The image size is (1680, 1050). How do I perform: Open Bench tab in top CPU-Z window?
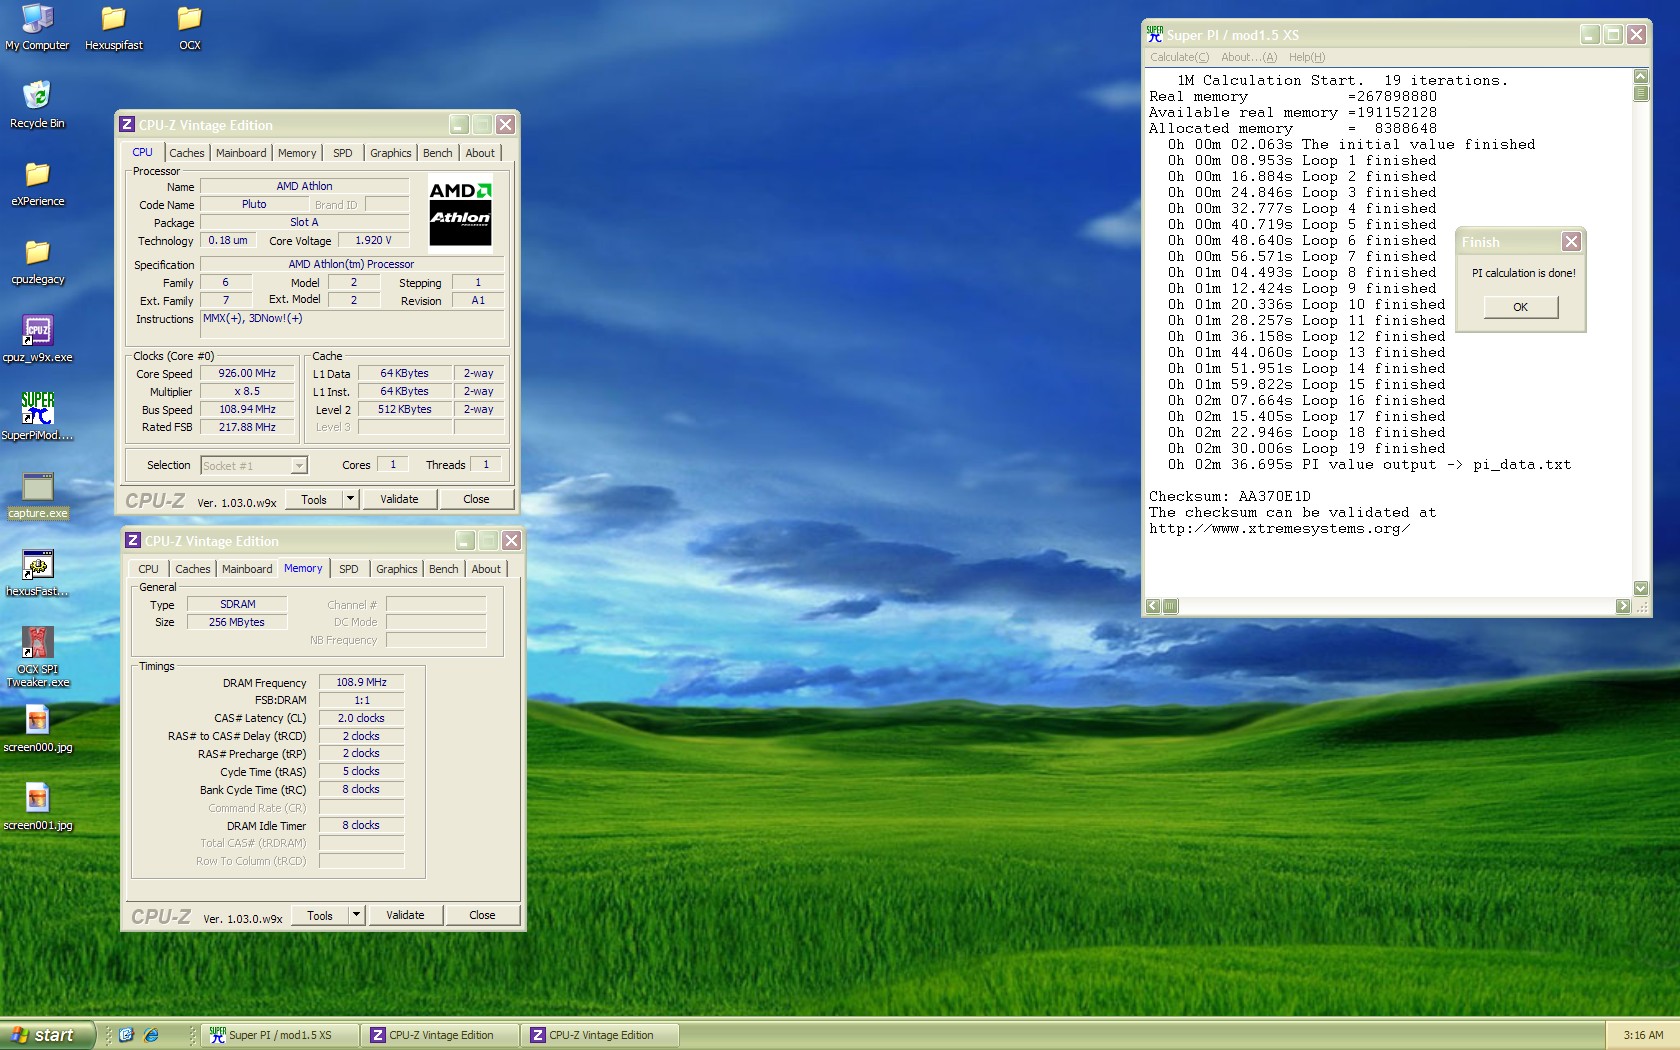437,153
